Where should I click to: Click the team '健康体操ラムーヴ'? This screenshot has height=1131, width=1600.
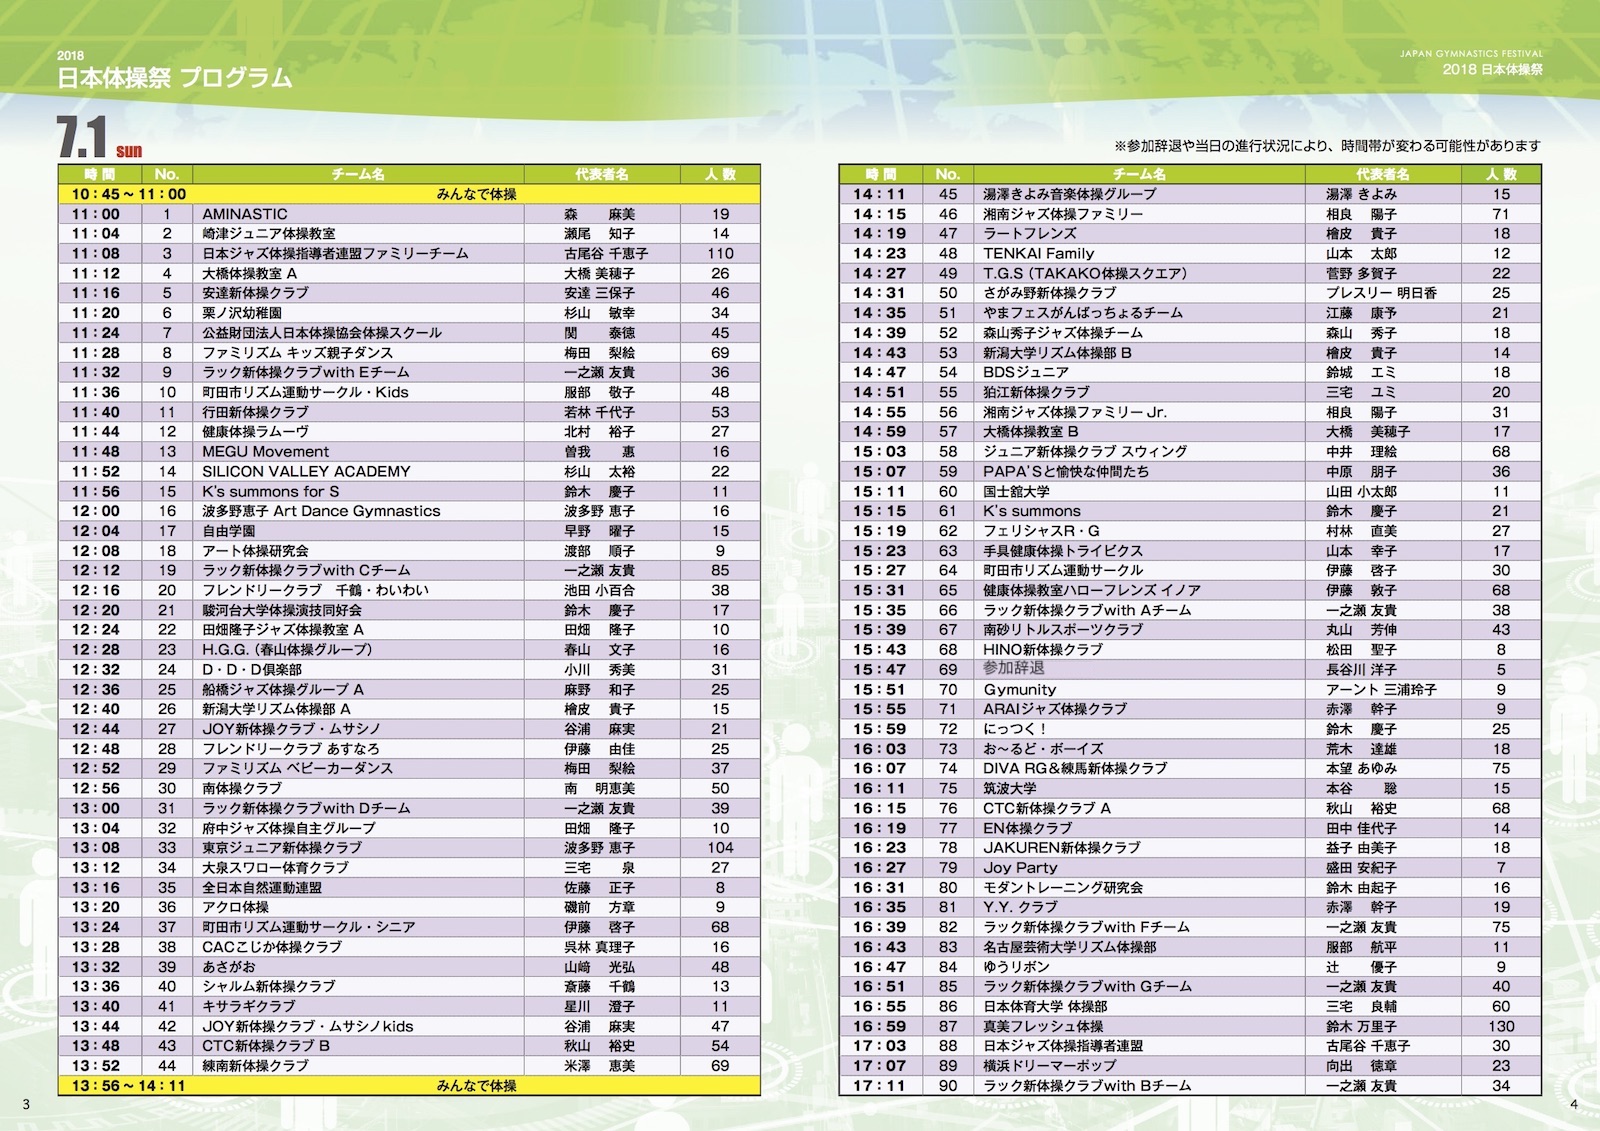(x=255, y=432)
